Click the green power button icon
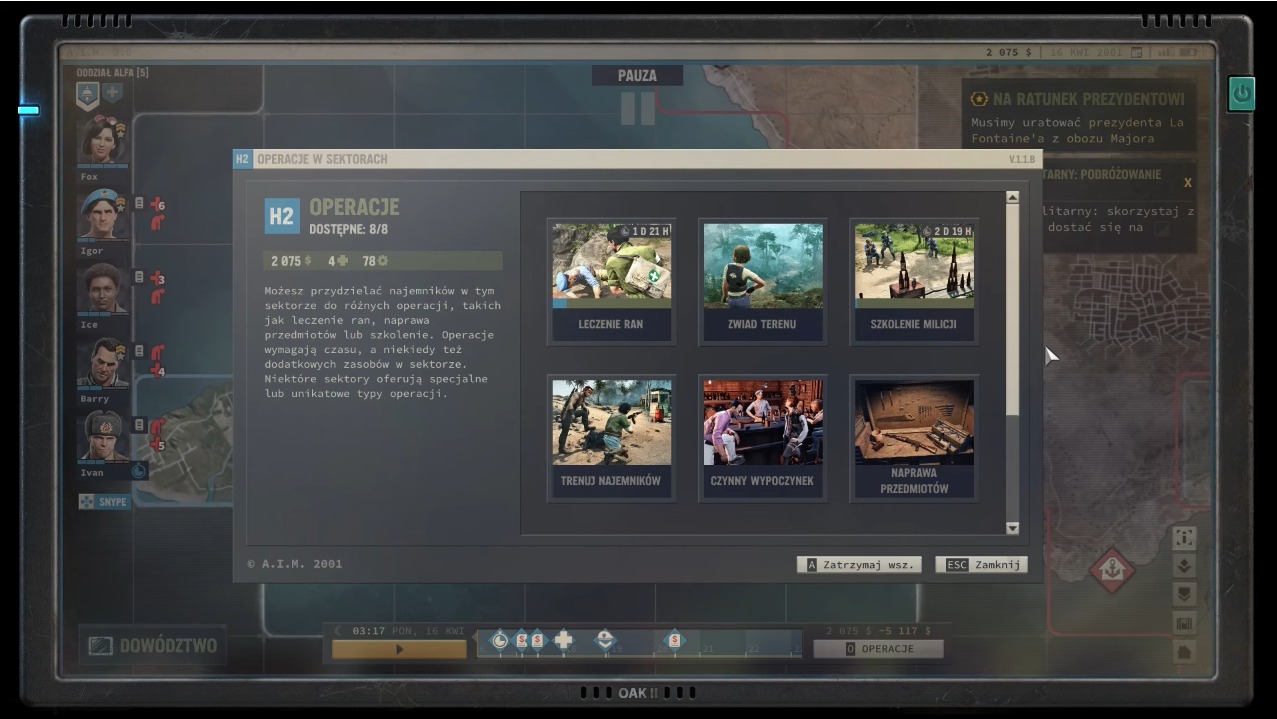The width and height of the screenshot is (1277, 719). tap(1241, 94)
